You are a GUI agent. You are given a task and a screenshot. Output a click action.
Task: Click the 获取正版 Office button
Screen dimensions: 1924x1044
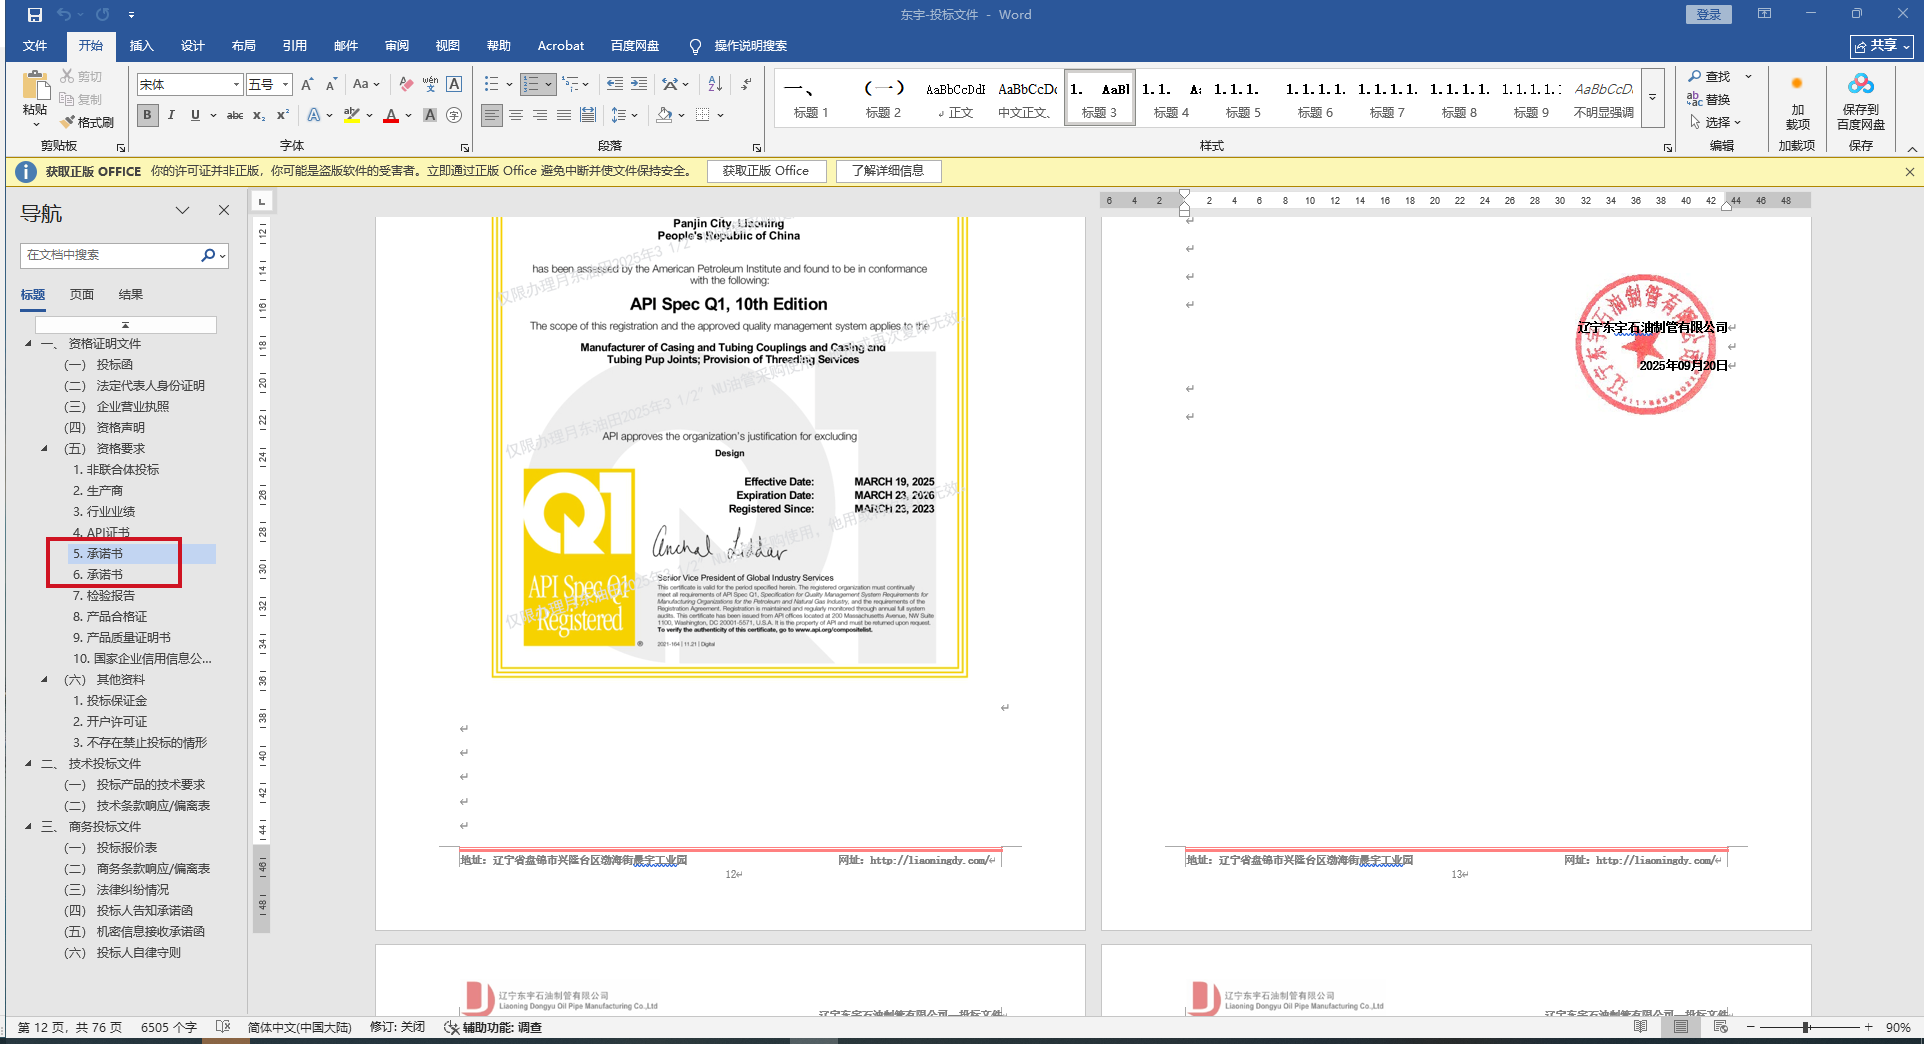[766, 171]
